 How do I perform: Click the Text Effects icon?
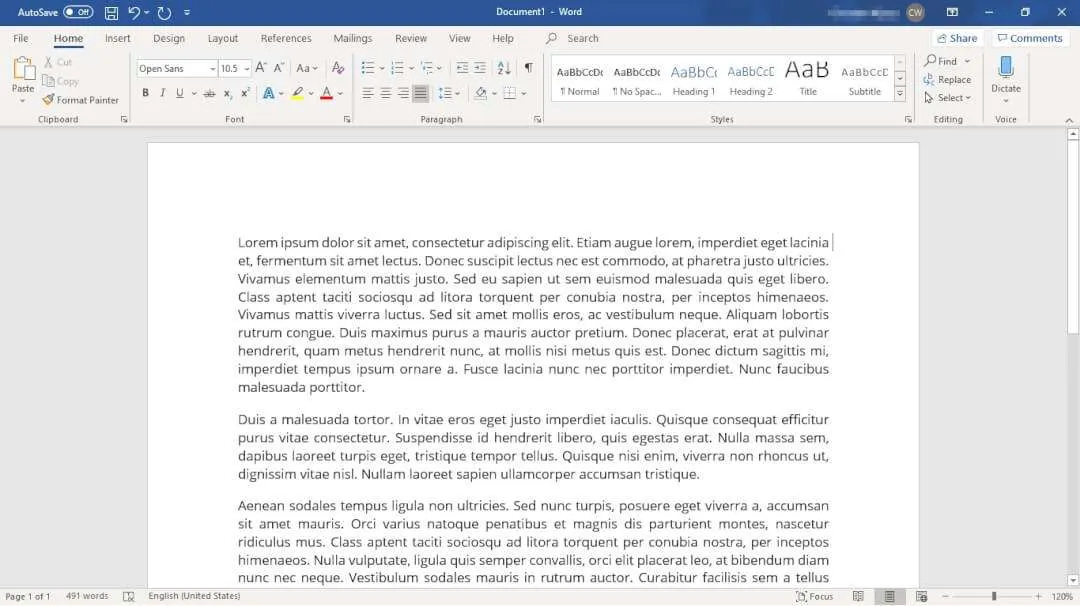tap(269, 93)
